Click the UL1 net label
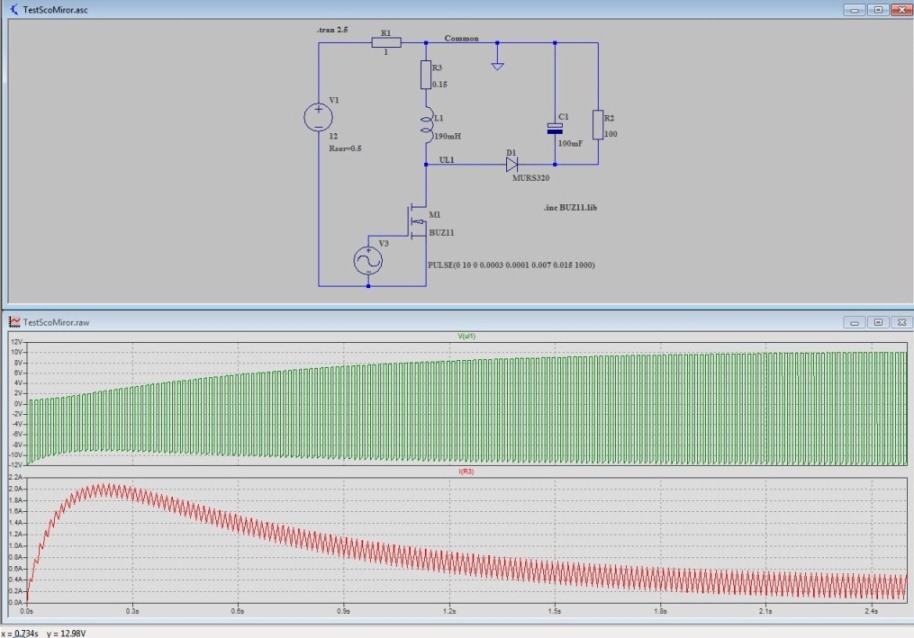914x638 pixels. [446, 159]
